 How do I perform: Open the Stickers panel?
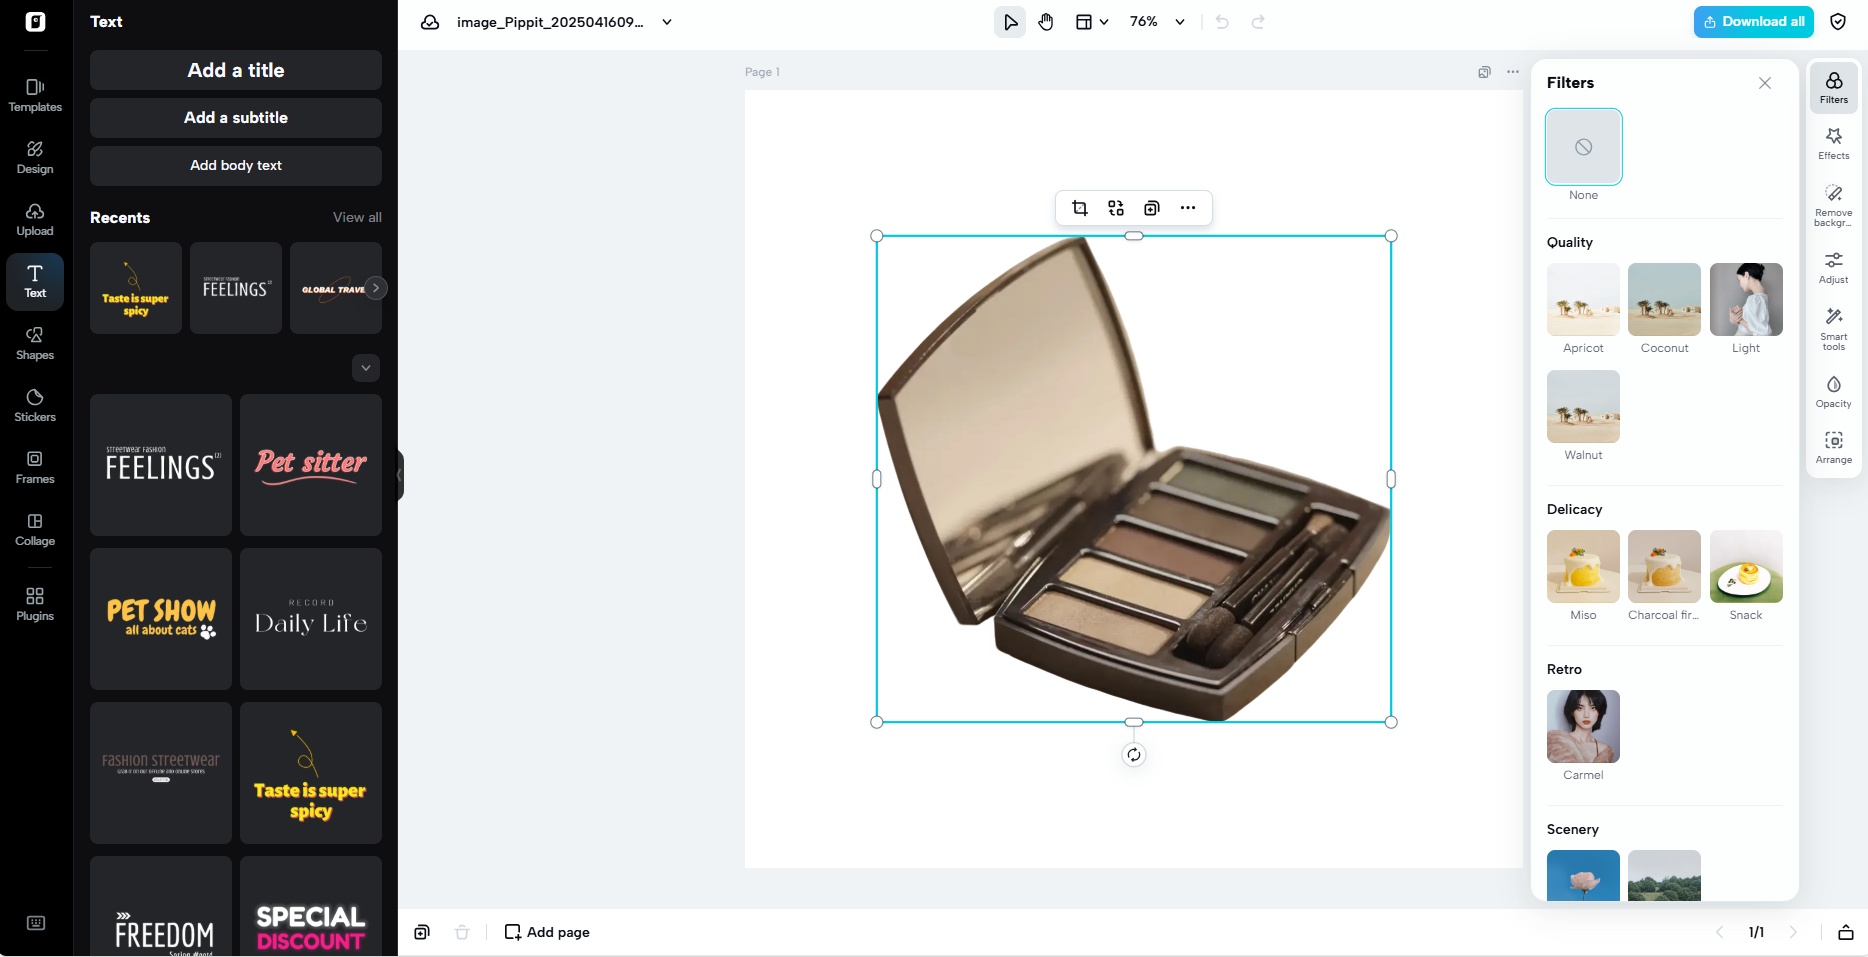(35, 405)
